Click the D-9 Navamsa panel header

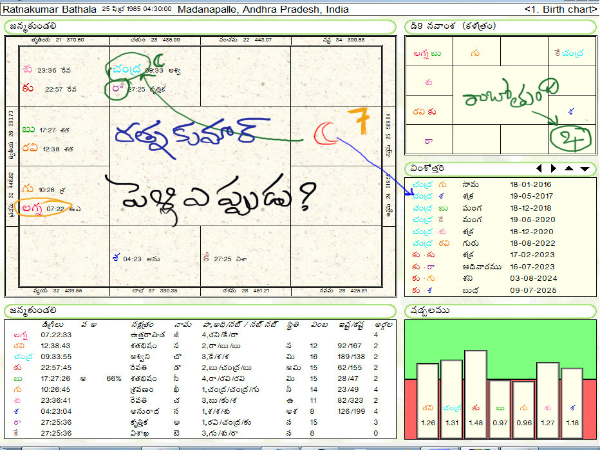450,25
